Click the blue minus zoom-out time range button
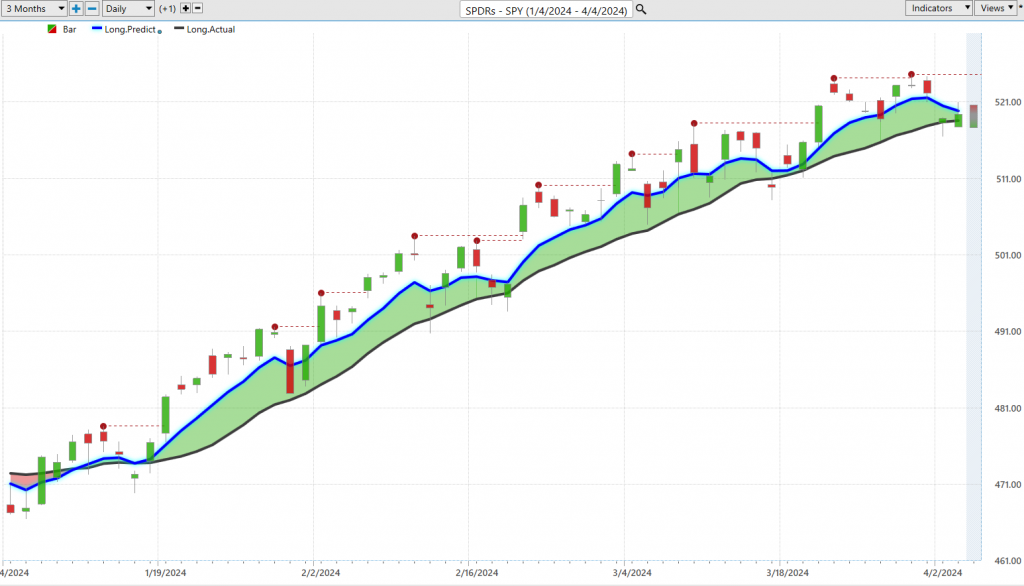Viewport: 1024px width, 586px height. tap(92, 8)
